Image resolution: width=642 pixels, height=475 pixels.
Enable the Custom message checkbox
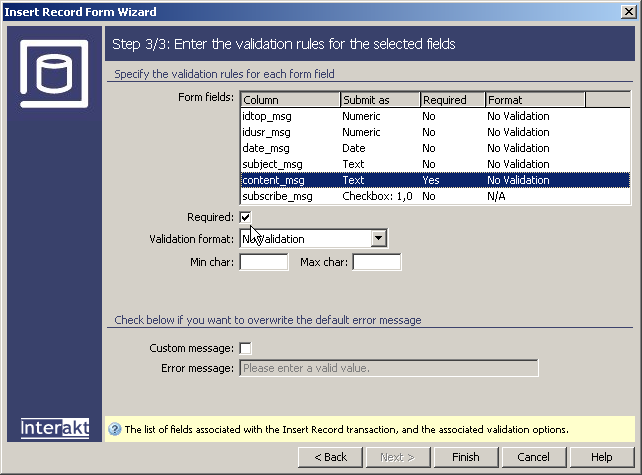(246, 348)
